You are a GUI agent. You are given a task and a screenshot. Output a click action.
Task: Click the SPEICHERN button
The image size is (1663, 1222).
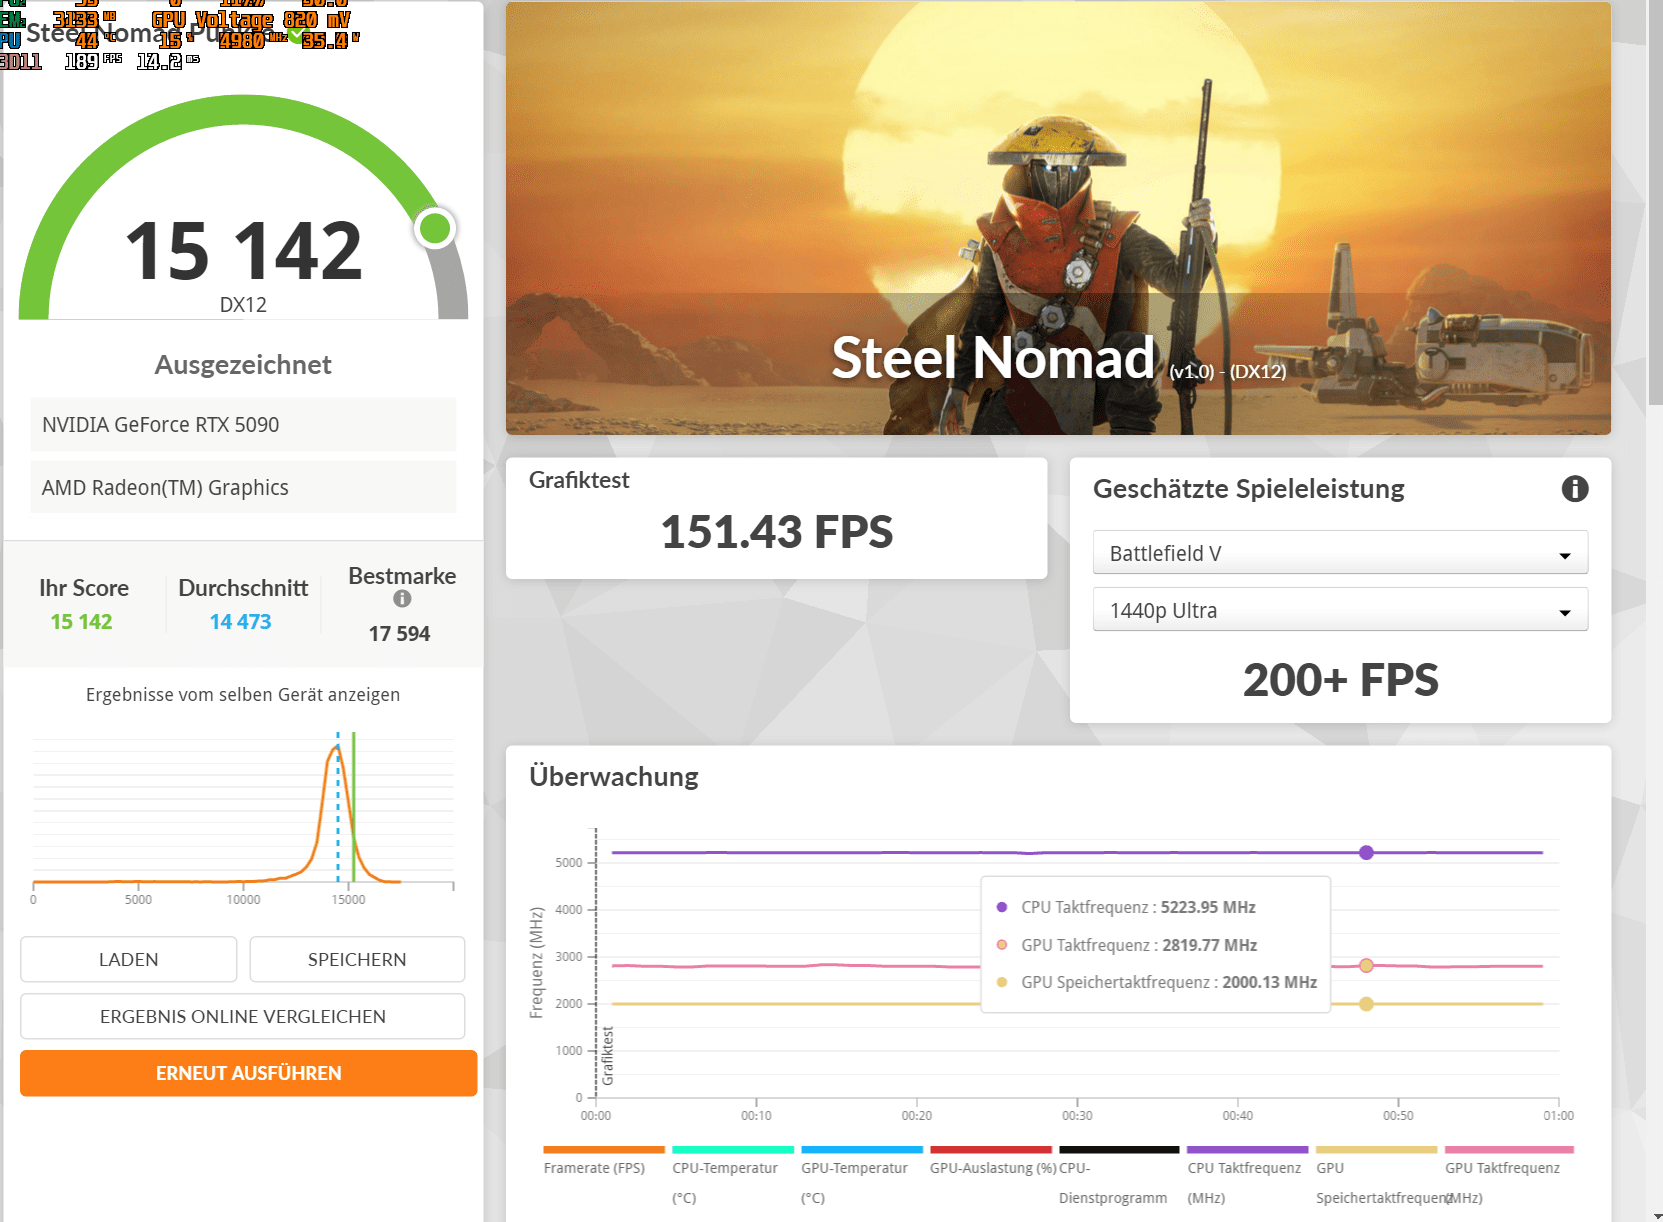[357, 959]
